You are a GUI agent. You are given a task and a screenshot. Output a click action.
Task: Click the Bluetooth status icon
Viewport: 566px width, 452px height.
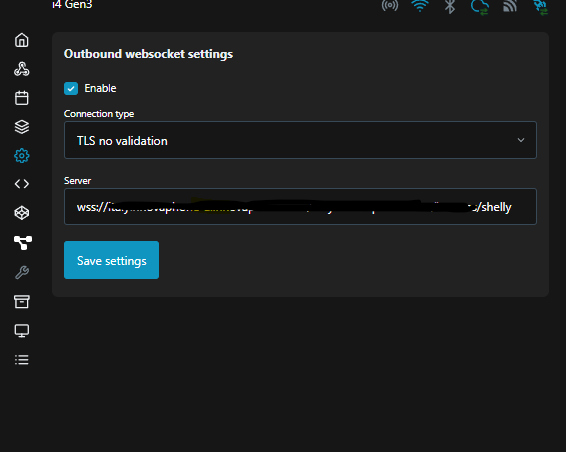pos(450,6)
